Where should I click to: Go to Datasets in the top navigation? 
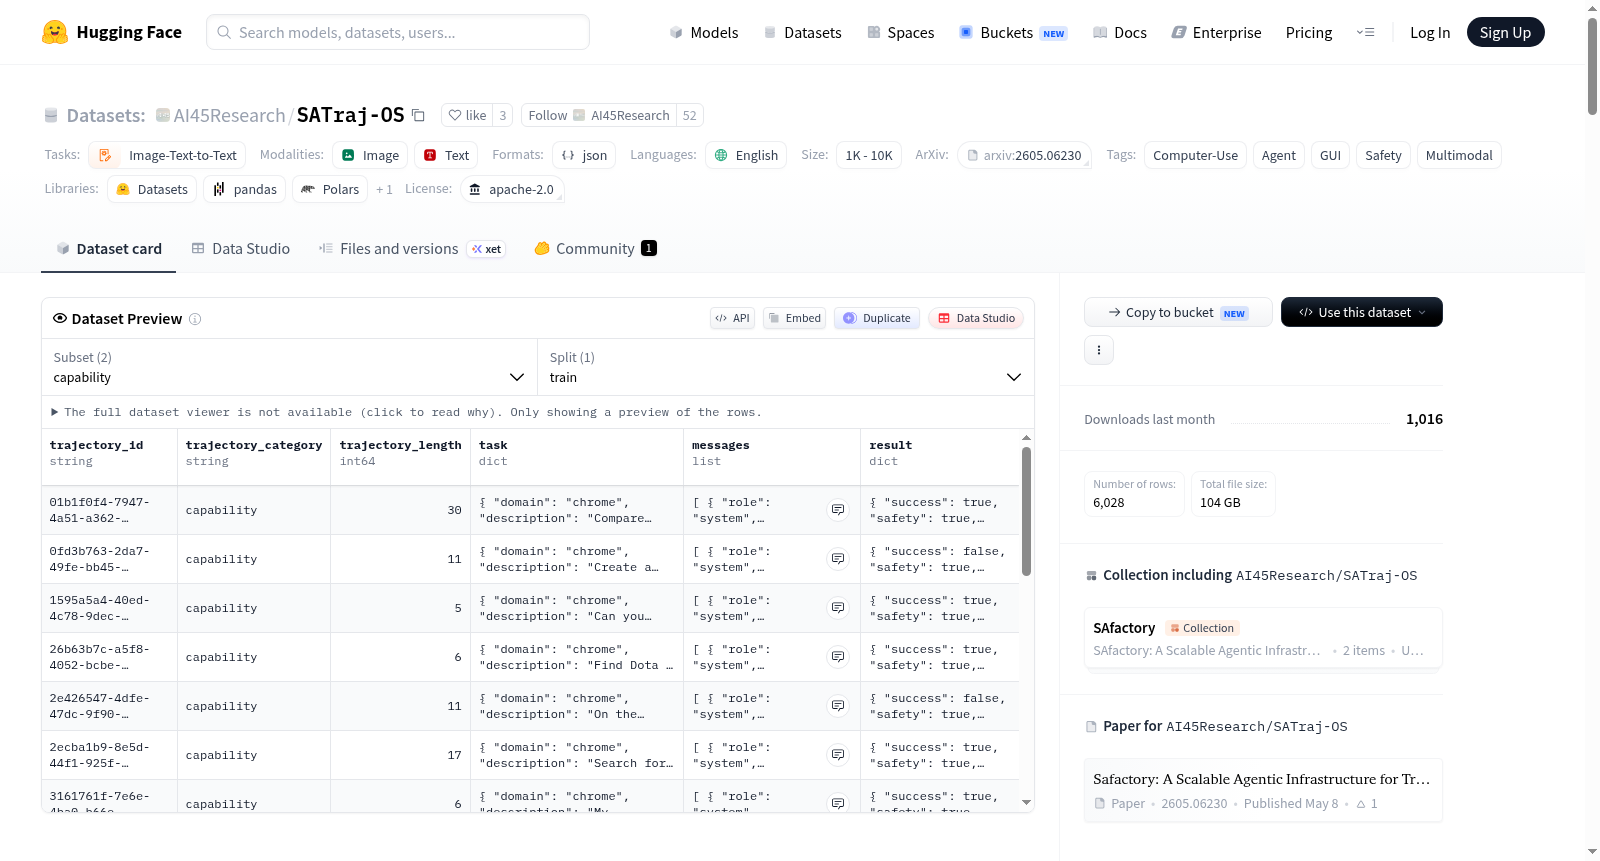pyautogui.click(x=803, y=32)
